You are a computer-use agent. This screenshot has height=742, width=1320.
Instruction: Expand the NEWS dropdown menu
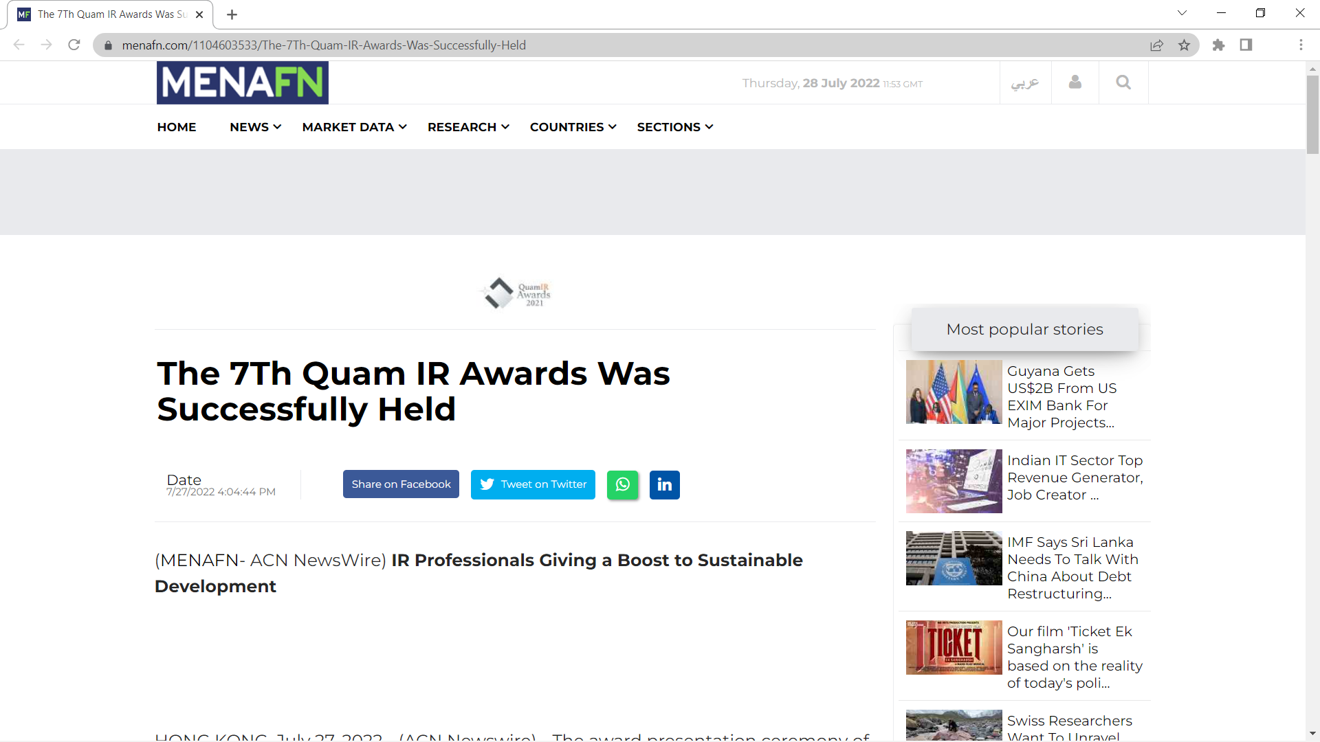[x=255, y=127]
